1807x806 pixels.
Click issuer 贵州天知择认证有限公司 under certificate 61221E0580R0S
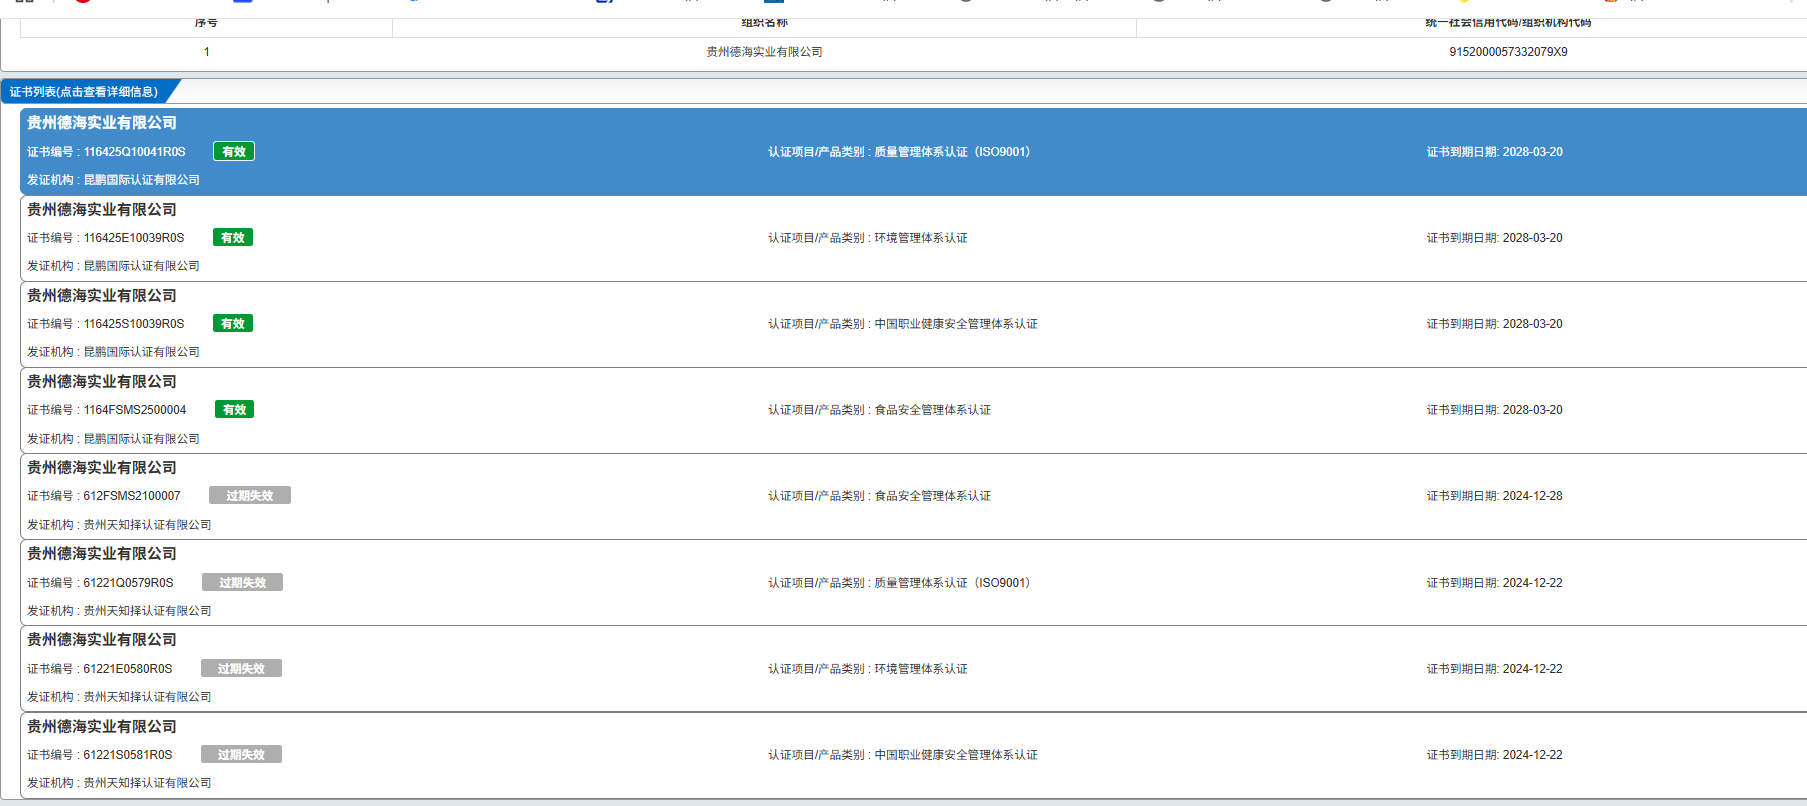coord(148,697)
